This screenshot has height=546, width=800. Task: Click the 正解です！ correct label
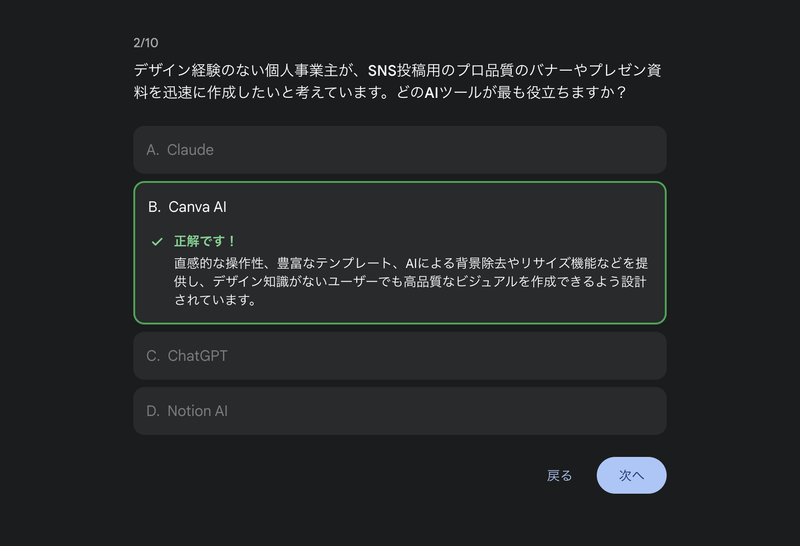[x=205, y=241]
